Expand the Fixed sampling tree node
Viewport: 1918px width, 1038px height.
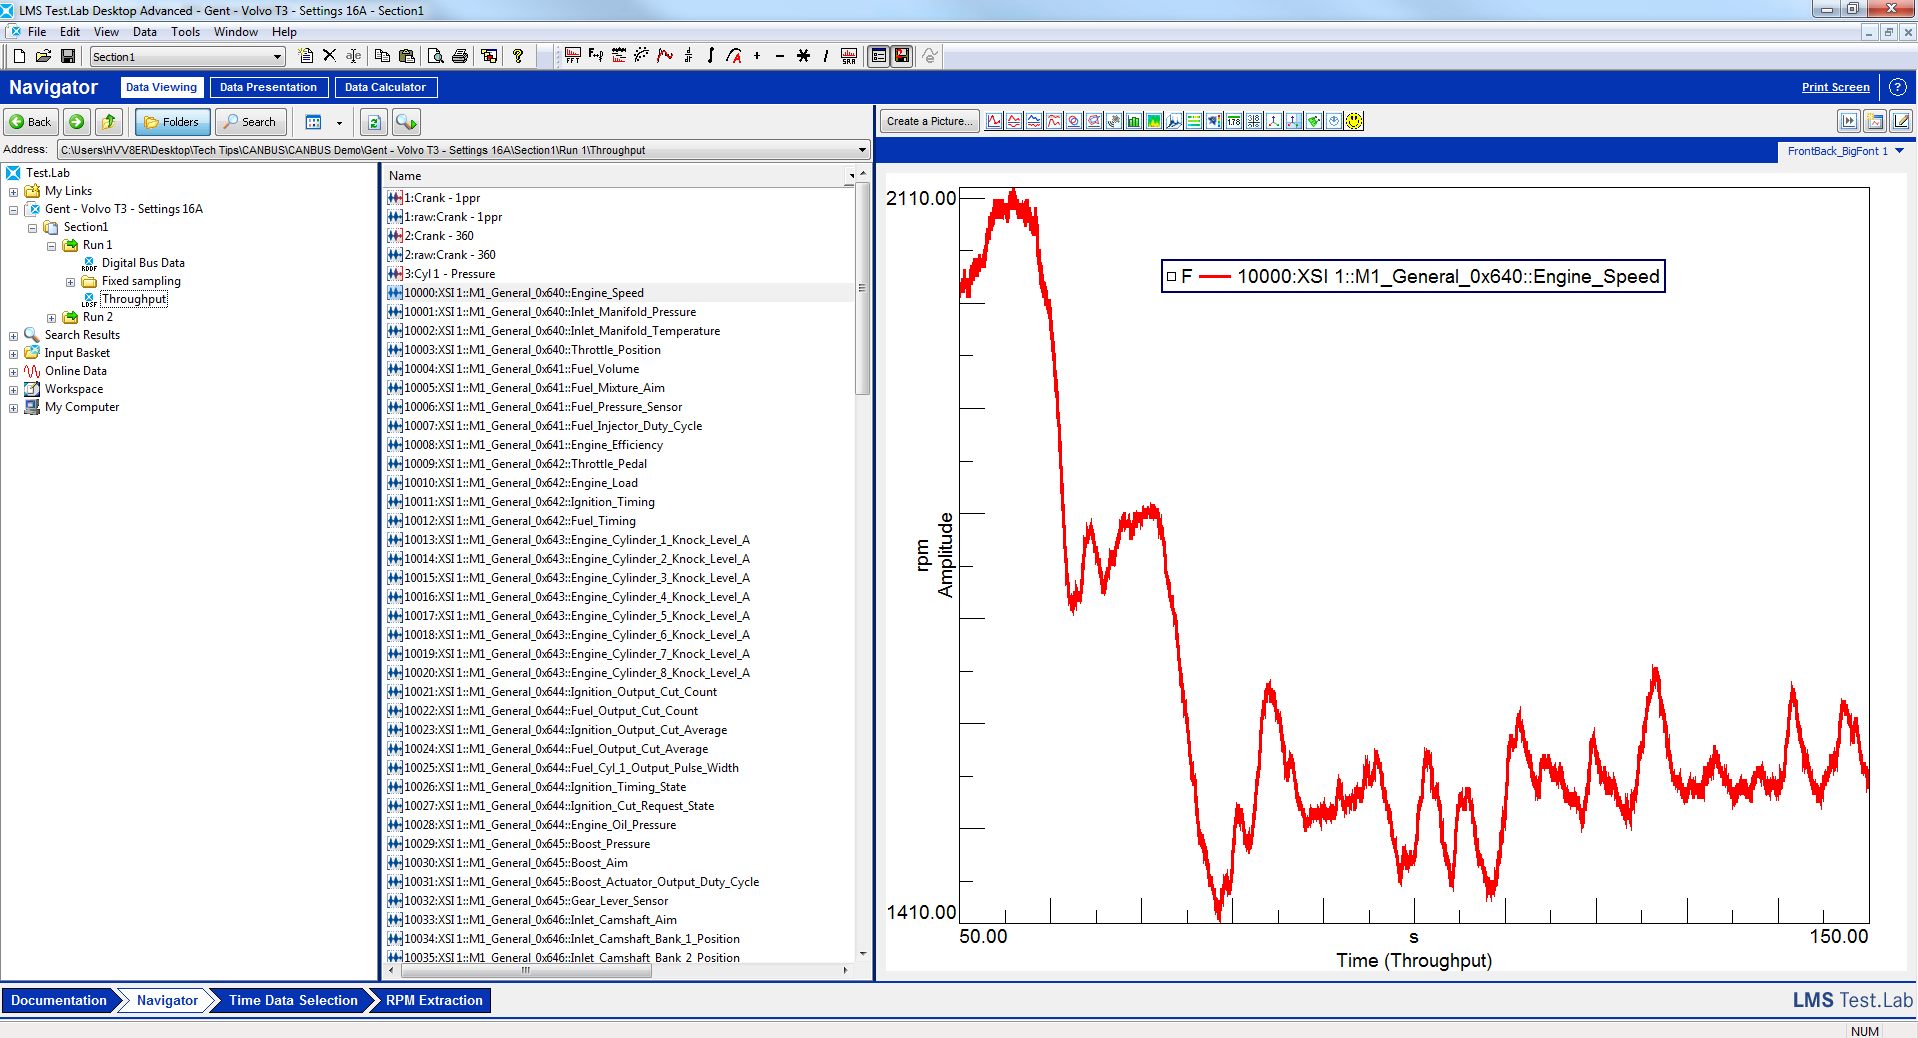point(70,282)
